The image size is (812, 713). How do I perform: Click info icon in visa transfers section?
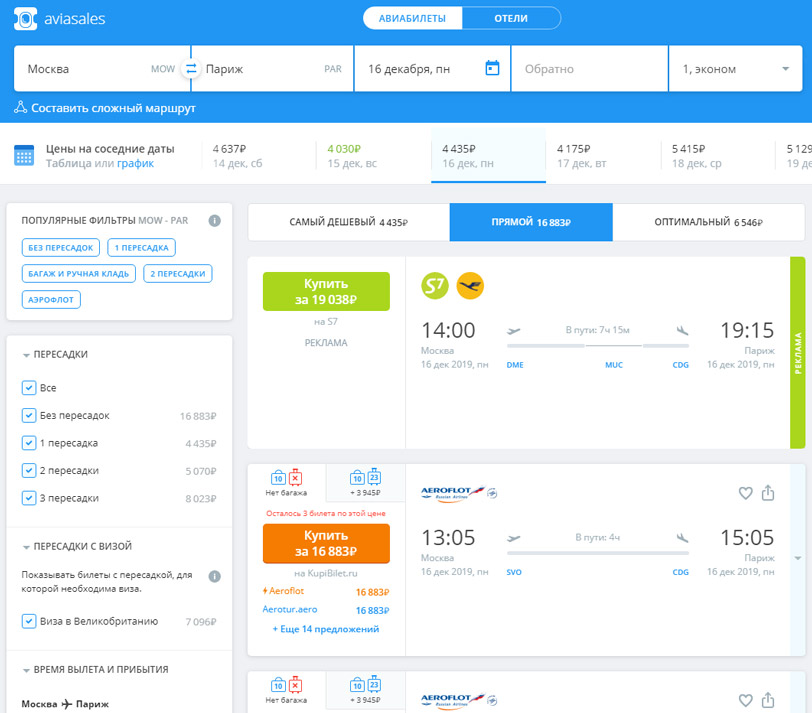coord(214,577)
